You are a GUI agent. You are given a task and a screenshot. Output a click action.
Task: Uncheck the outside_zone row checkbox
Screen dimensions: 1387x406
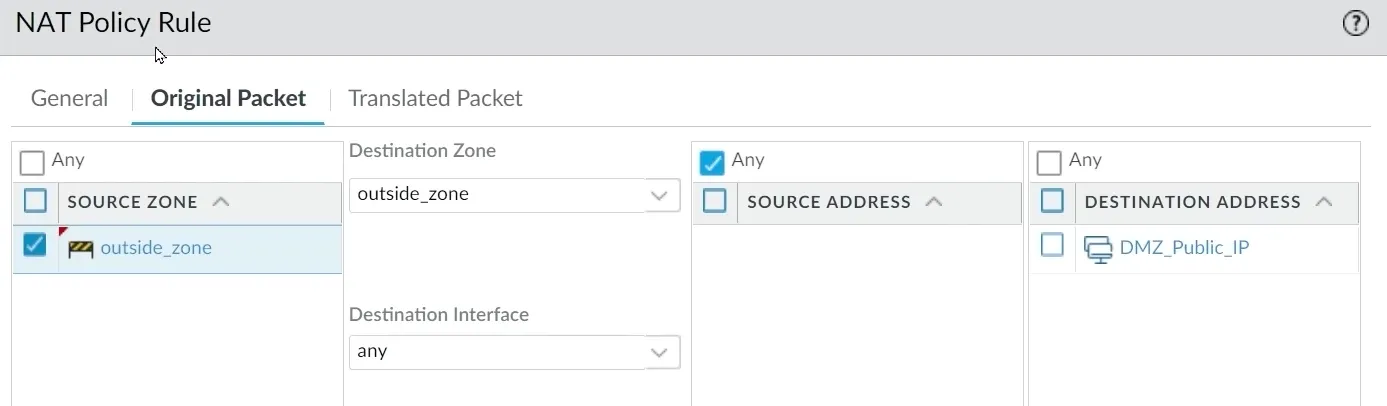pos(35,246)
